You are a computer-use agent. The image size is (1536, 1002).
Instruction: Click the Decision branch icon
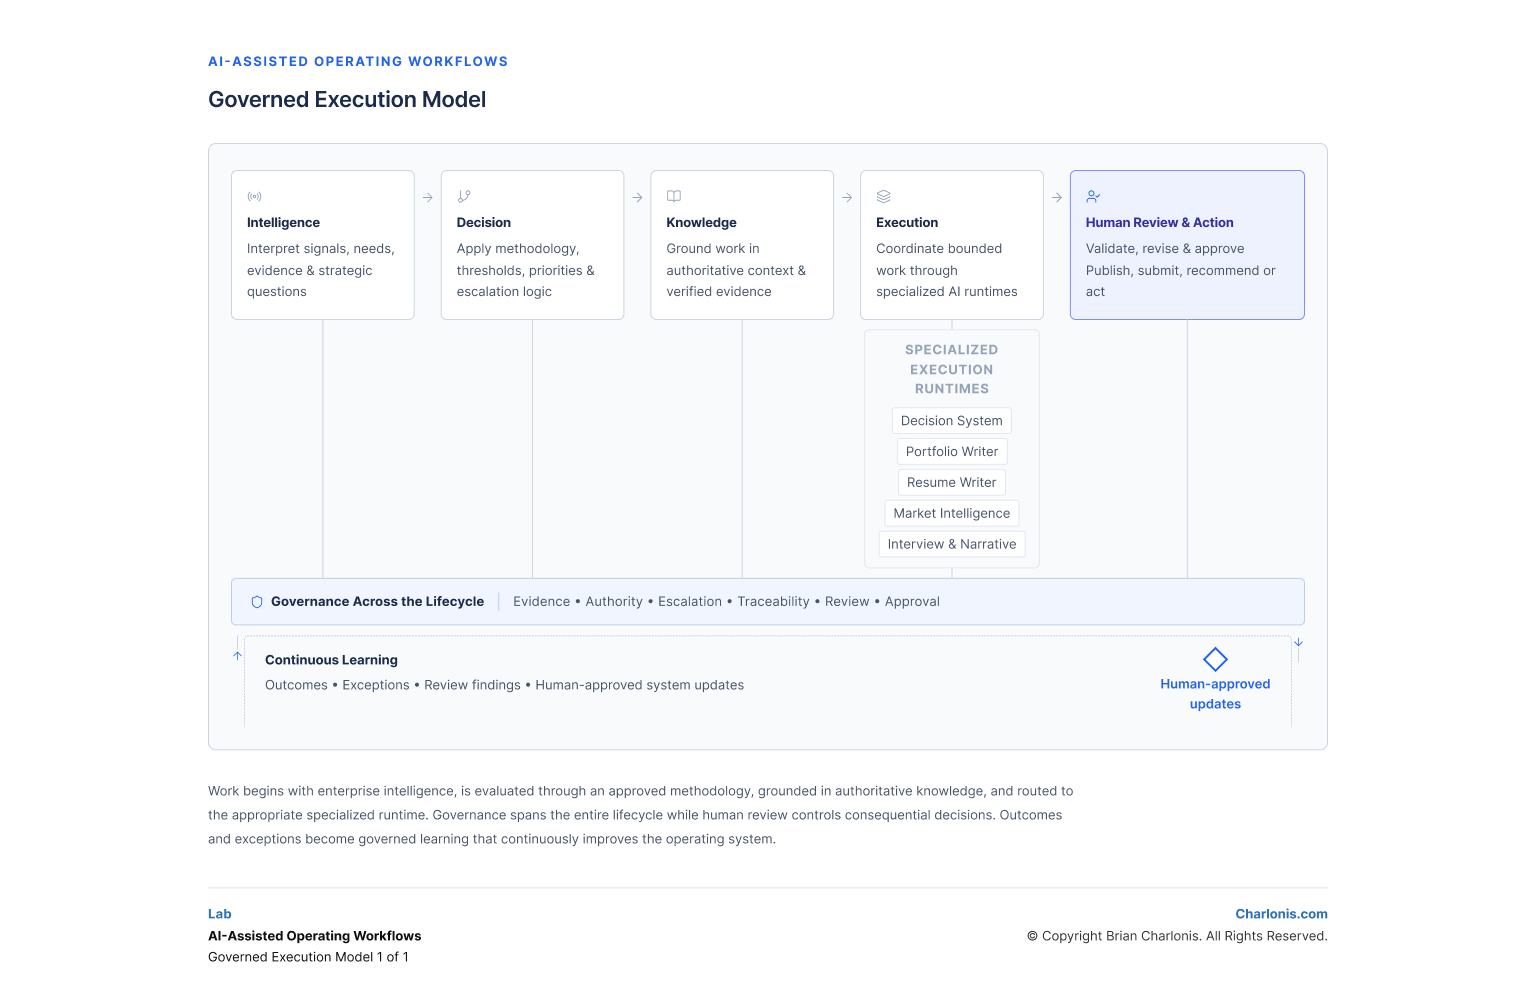point(464,197)
